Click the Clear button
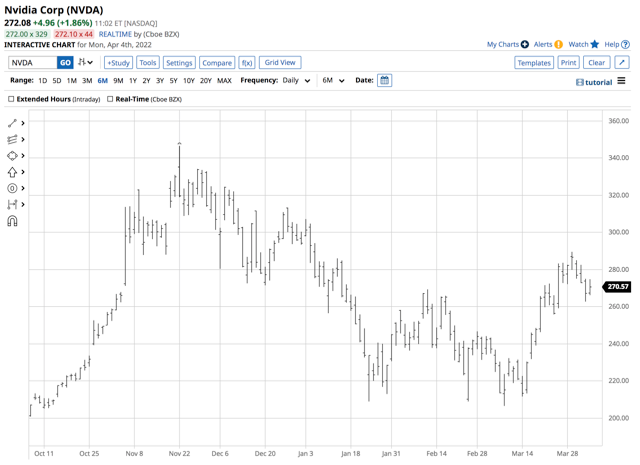 [597, 62]
